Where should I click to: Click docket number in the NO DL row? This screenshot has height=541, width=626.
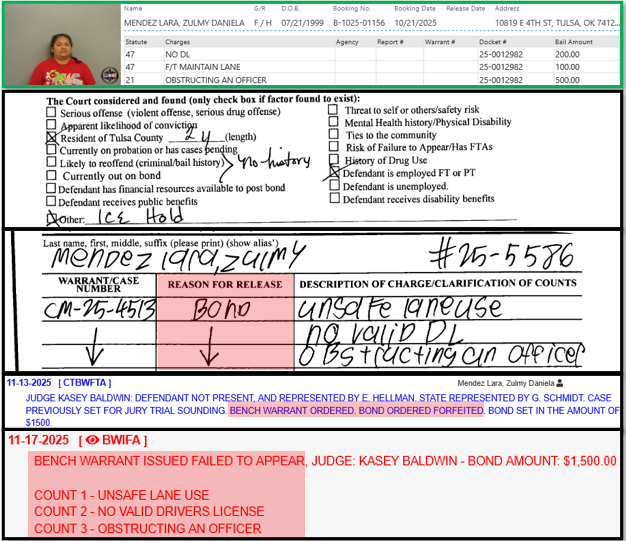click(x=501, y=54)
